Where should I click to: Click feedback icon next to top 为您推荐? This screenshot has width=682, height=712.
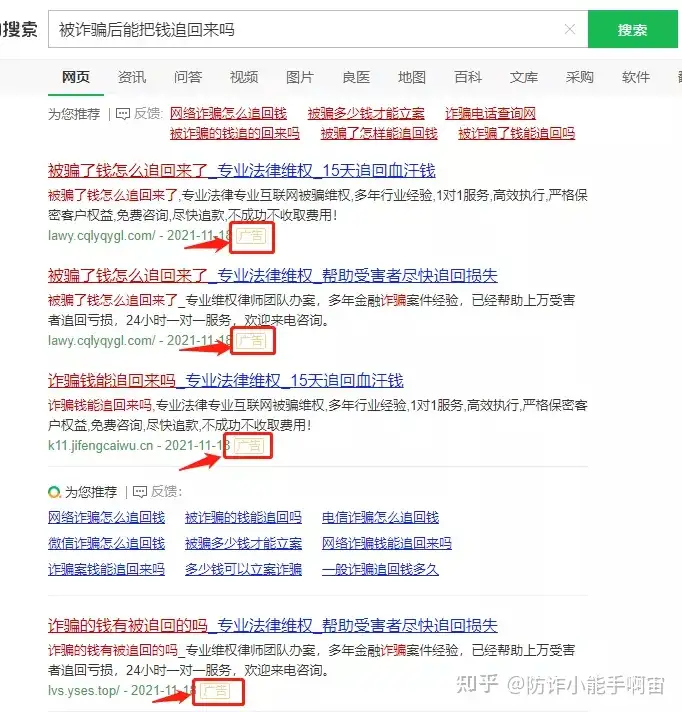123,114
